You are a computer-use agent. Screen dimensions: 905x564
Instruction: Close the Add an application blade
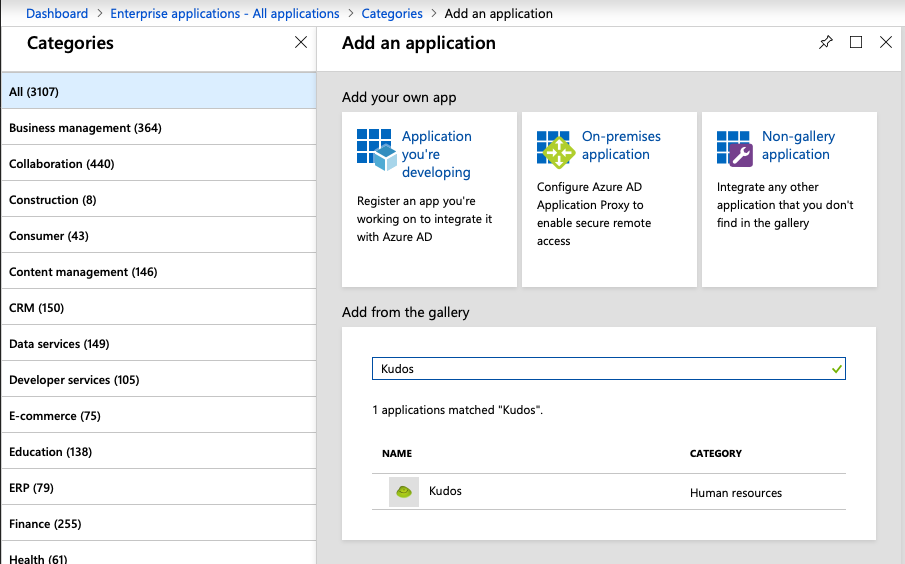[886, 42]
